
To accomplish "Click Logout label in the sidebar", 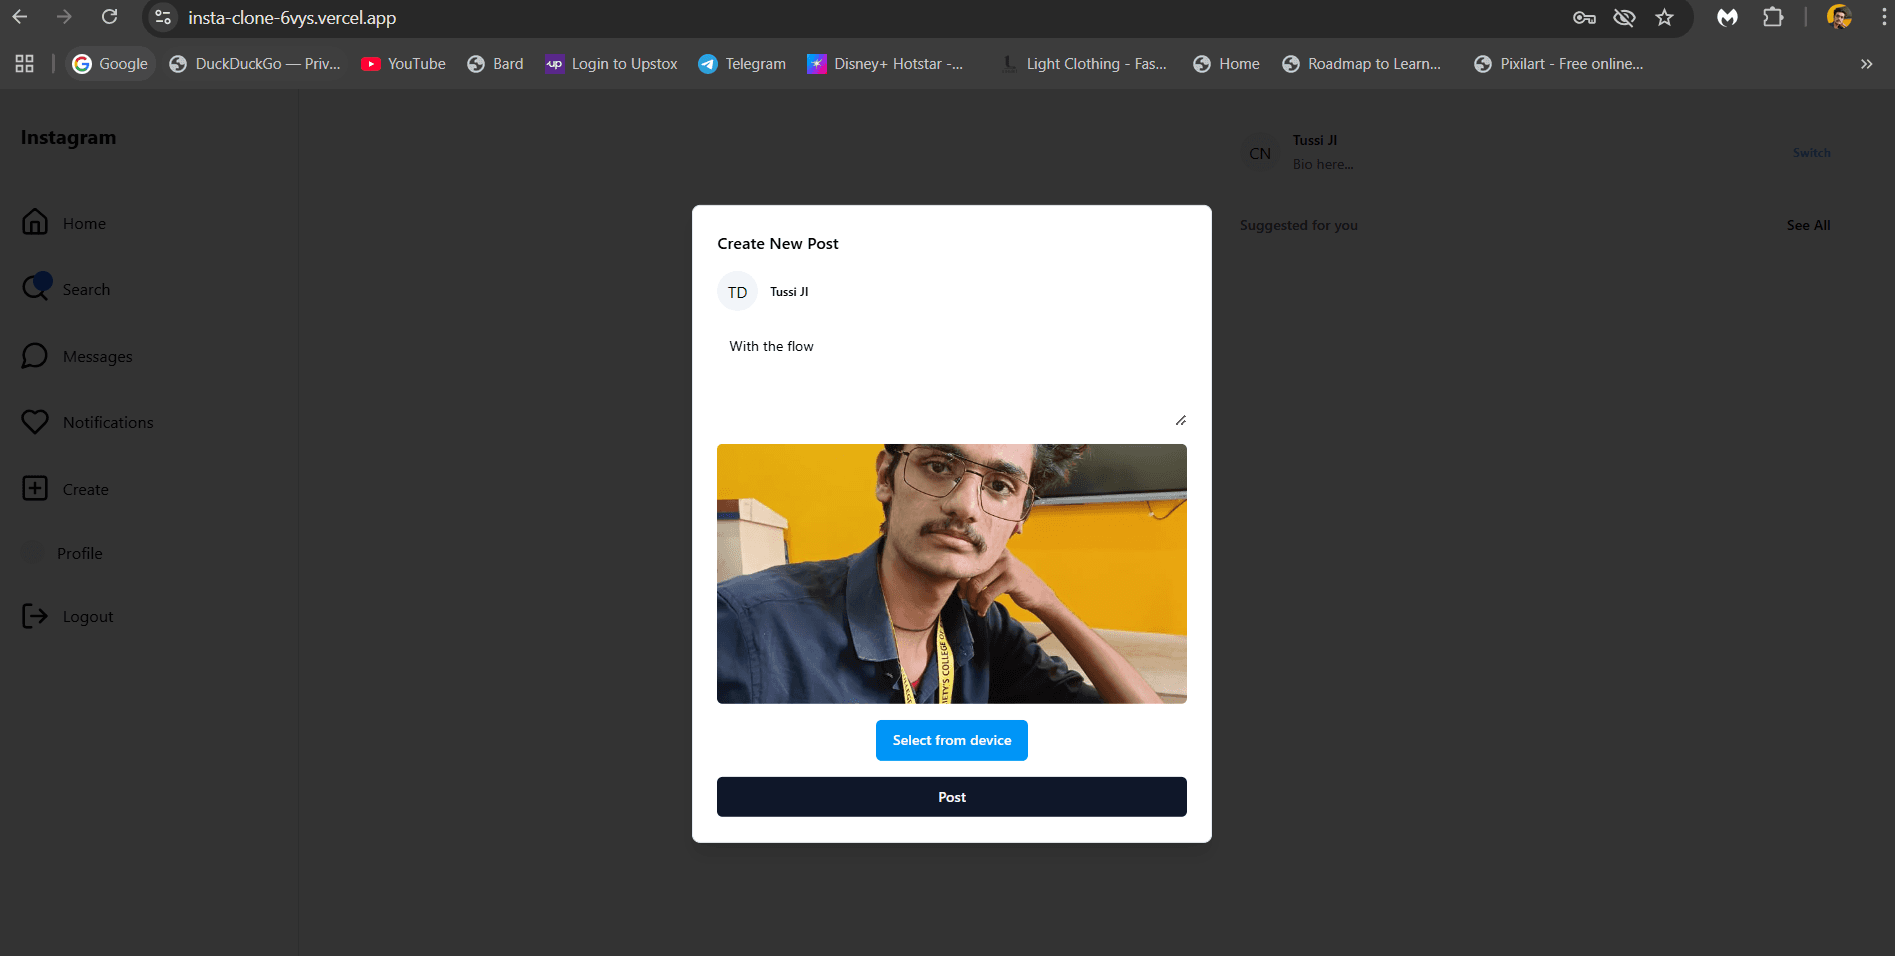I will tap(88, 617).
